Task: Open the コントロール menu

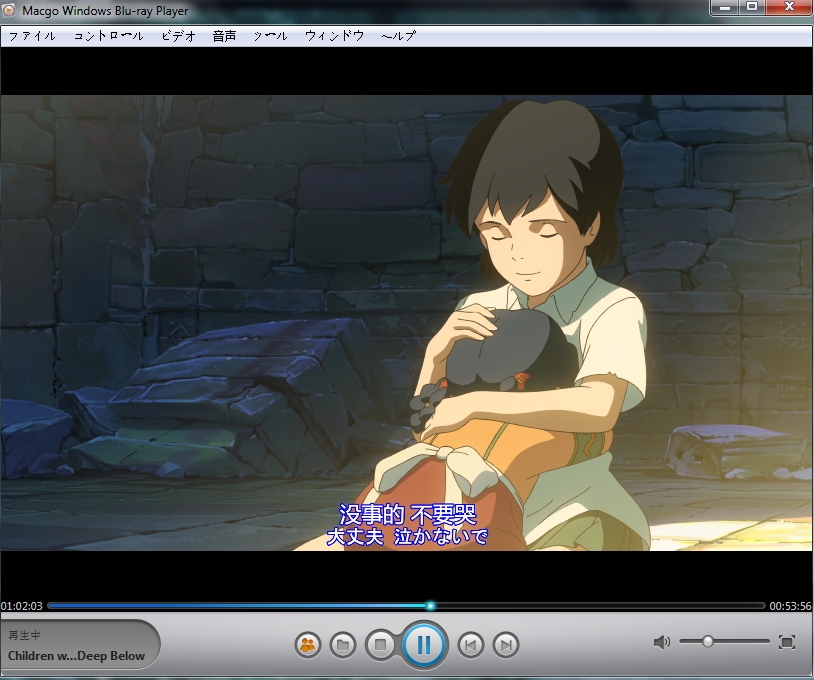Action: [109, 36]
